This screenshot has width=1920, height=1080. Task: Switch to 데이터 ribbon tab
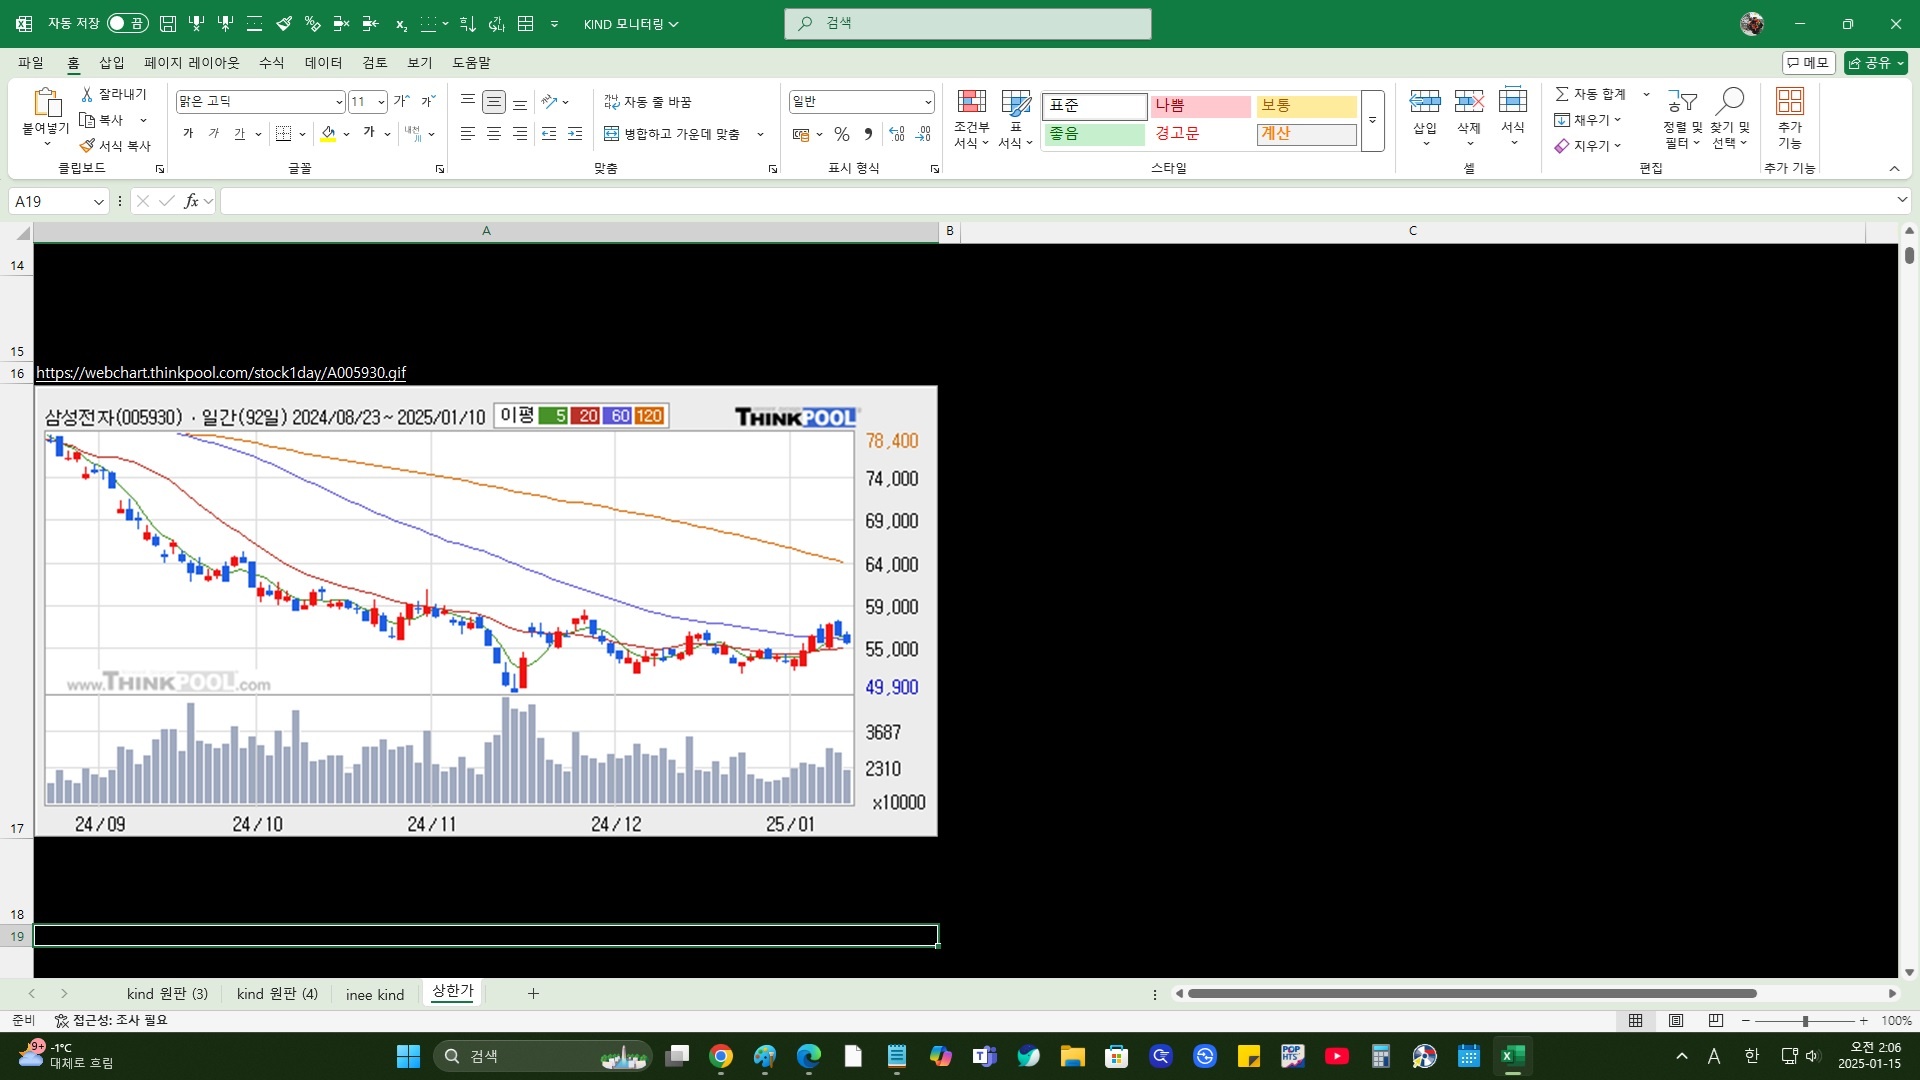pos(324,63)
